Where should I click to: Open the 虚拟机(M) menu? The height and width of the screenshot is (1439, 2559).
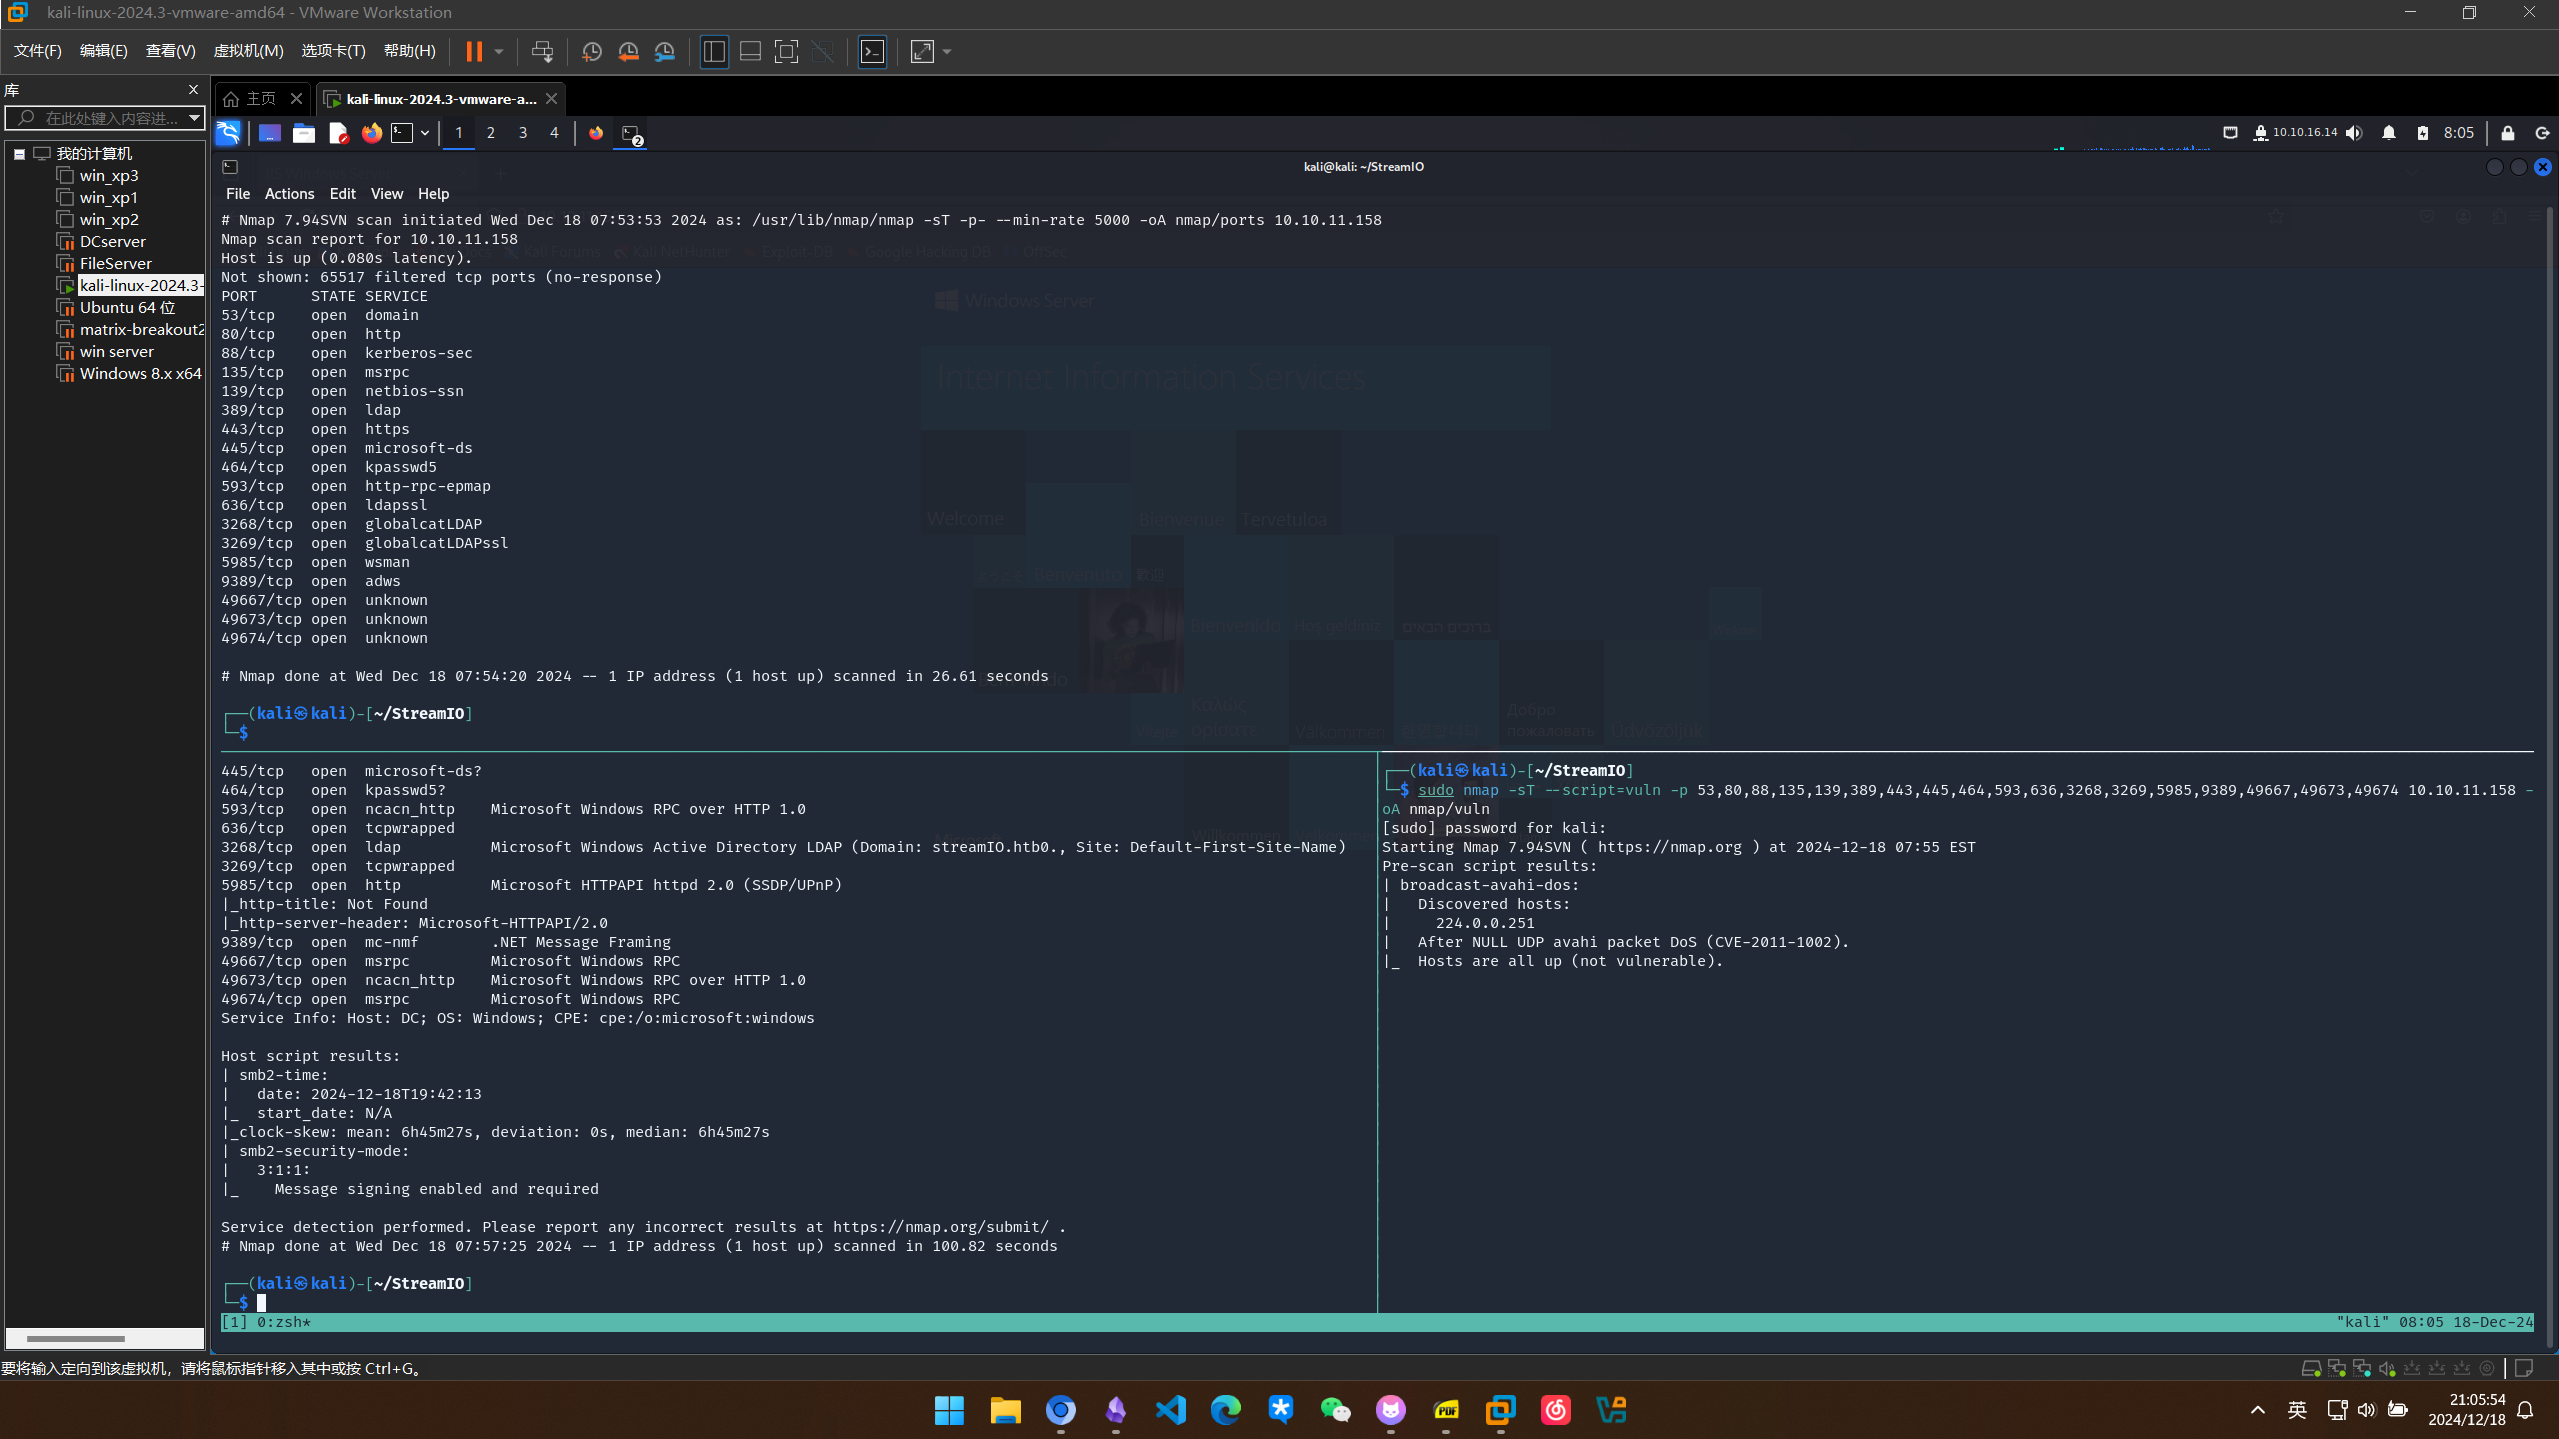(x=248, y=51)
